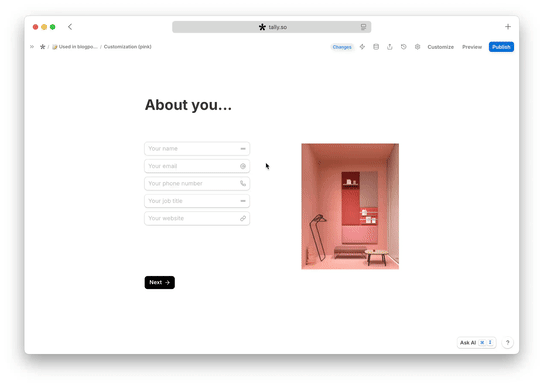Click the 'Your phone number' input field
550x384 pixels.
click(x=197, y=183)
